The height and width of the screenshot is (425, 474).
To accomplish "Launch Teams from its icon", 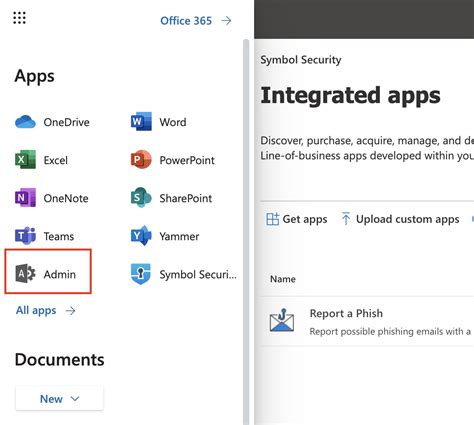I will click(25, 236).
